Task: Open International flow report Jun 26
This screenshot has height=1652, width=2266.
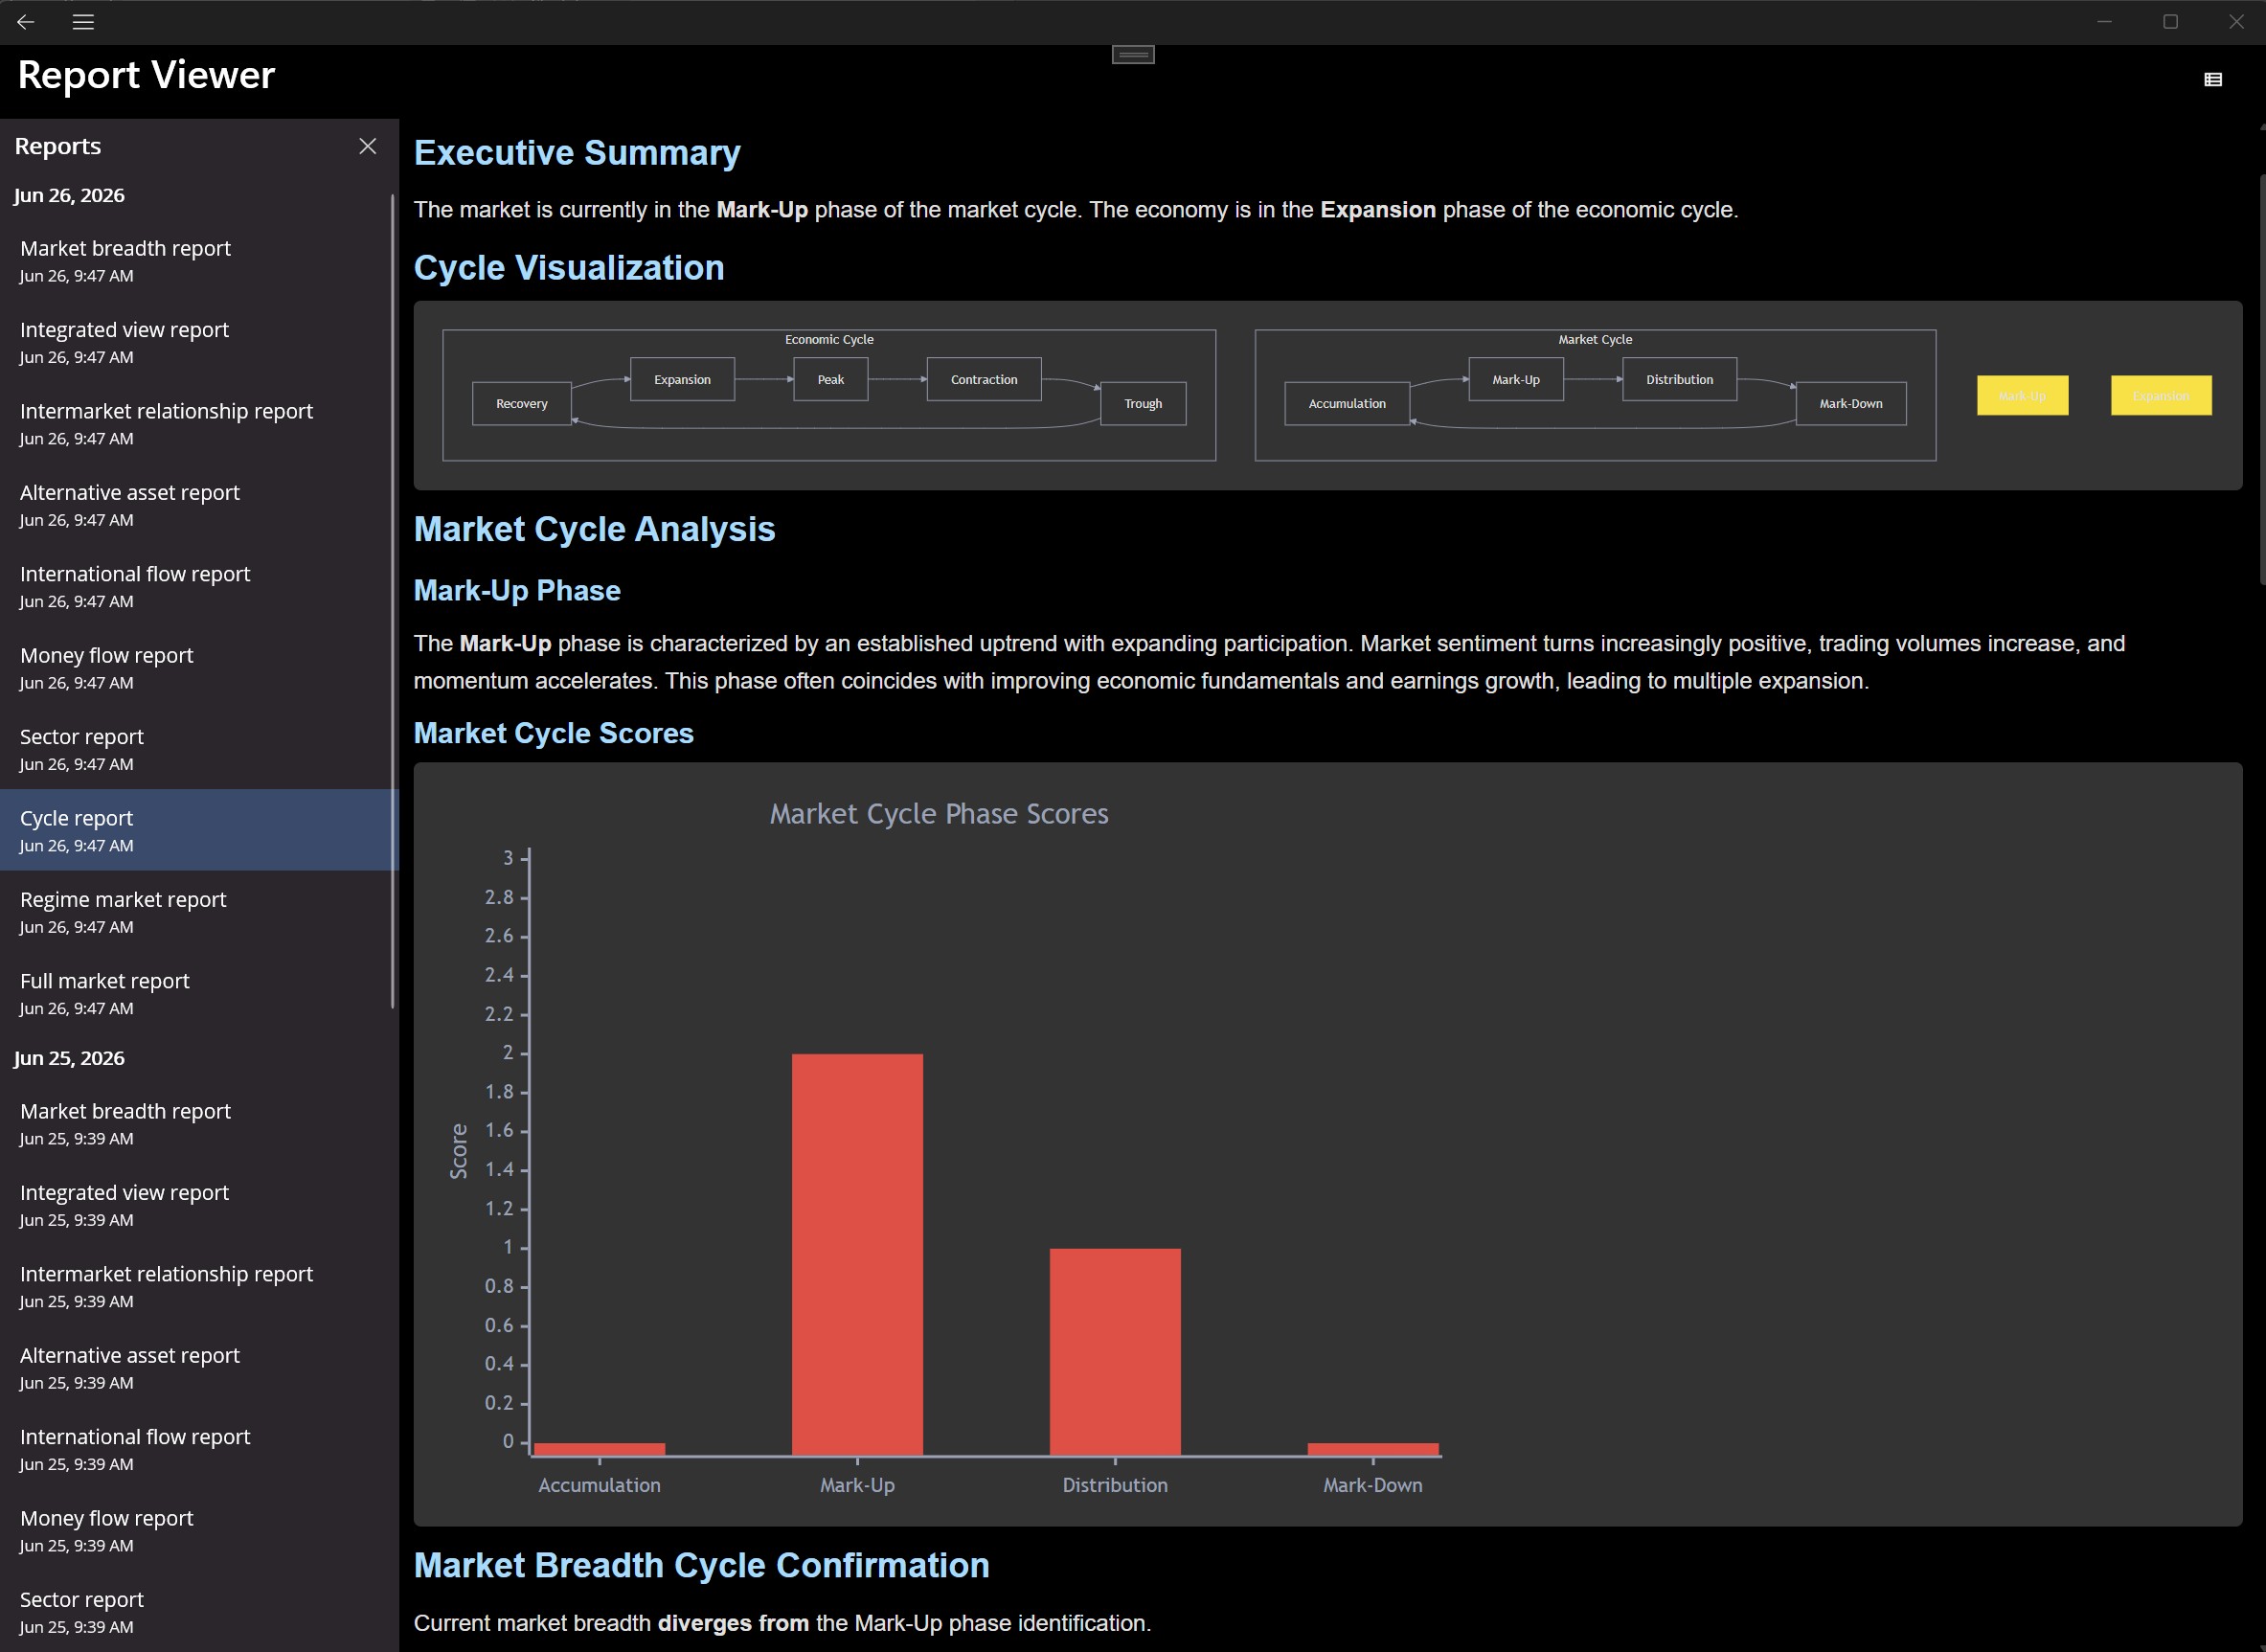Action: tap(200, 586)
